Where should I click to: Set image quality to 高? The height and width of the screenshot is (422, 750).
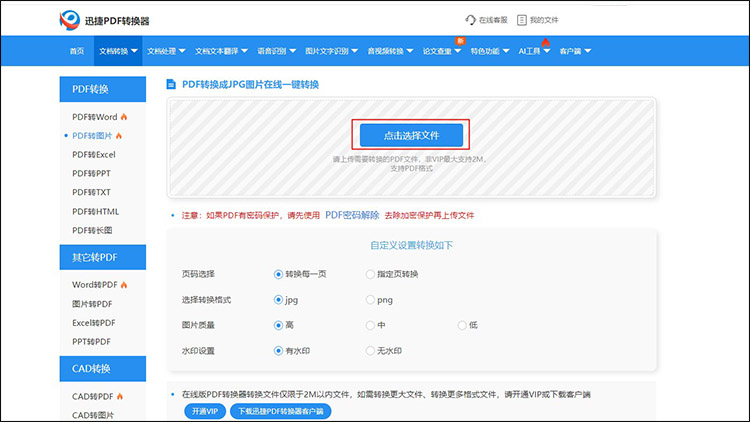coord(278,325)
